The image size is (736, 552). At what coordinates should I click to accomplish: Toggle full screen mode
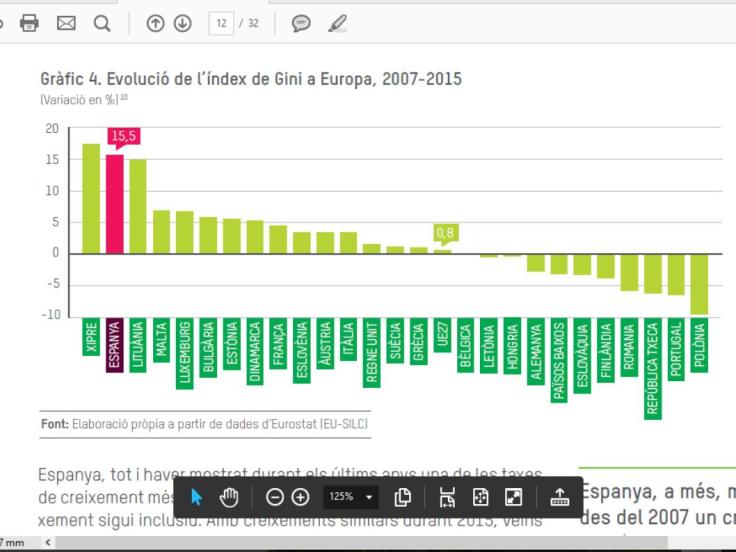pos(513,497)
